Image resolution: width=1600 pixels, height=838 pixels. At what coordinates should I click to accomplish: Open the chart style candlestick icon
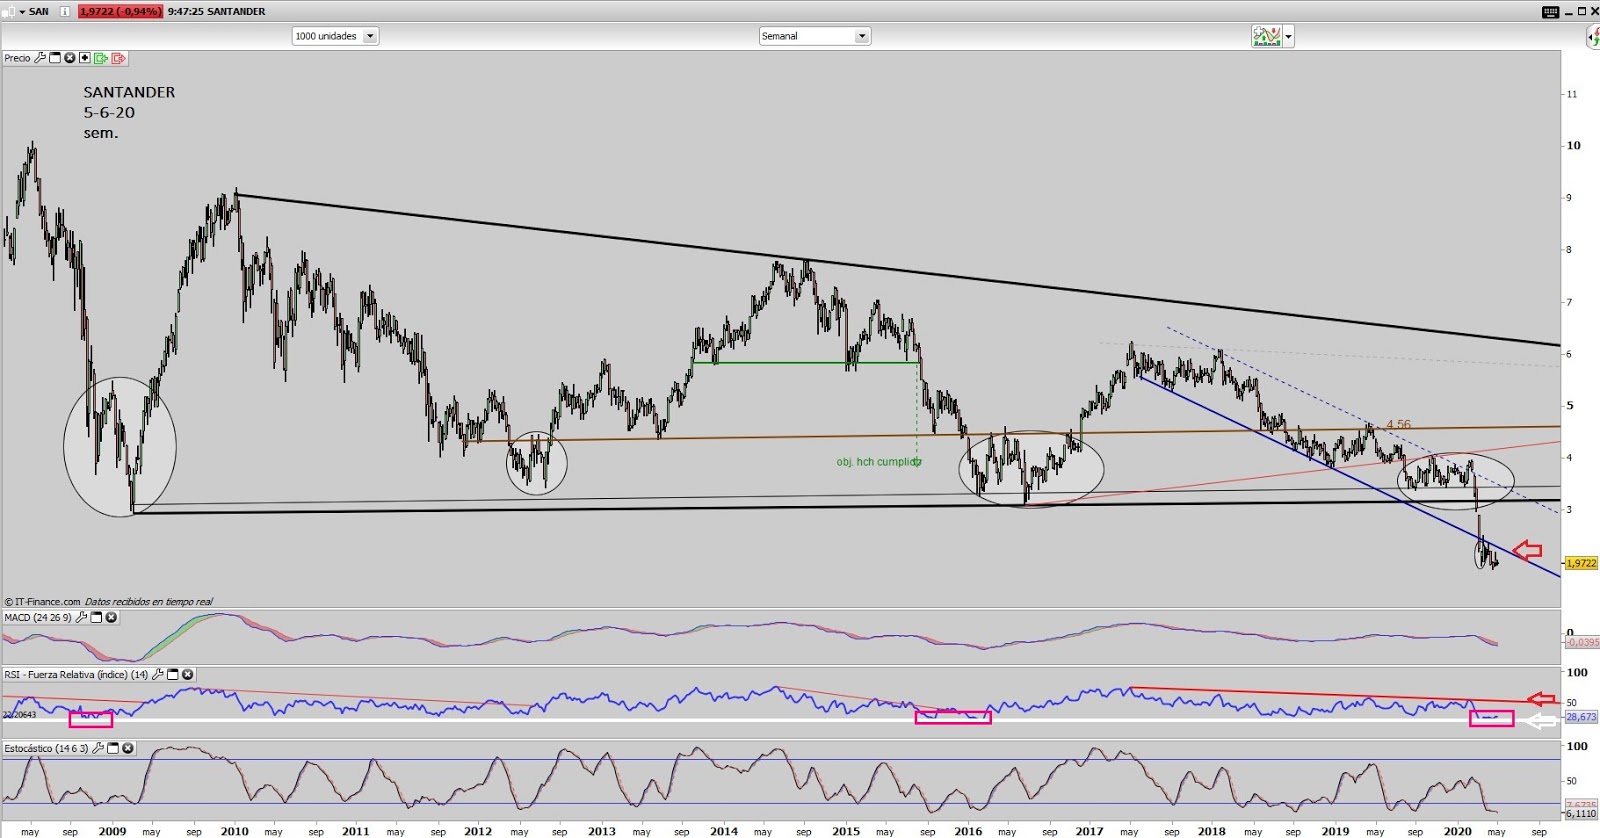click(9, 11)
